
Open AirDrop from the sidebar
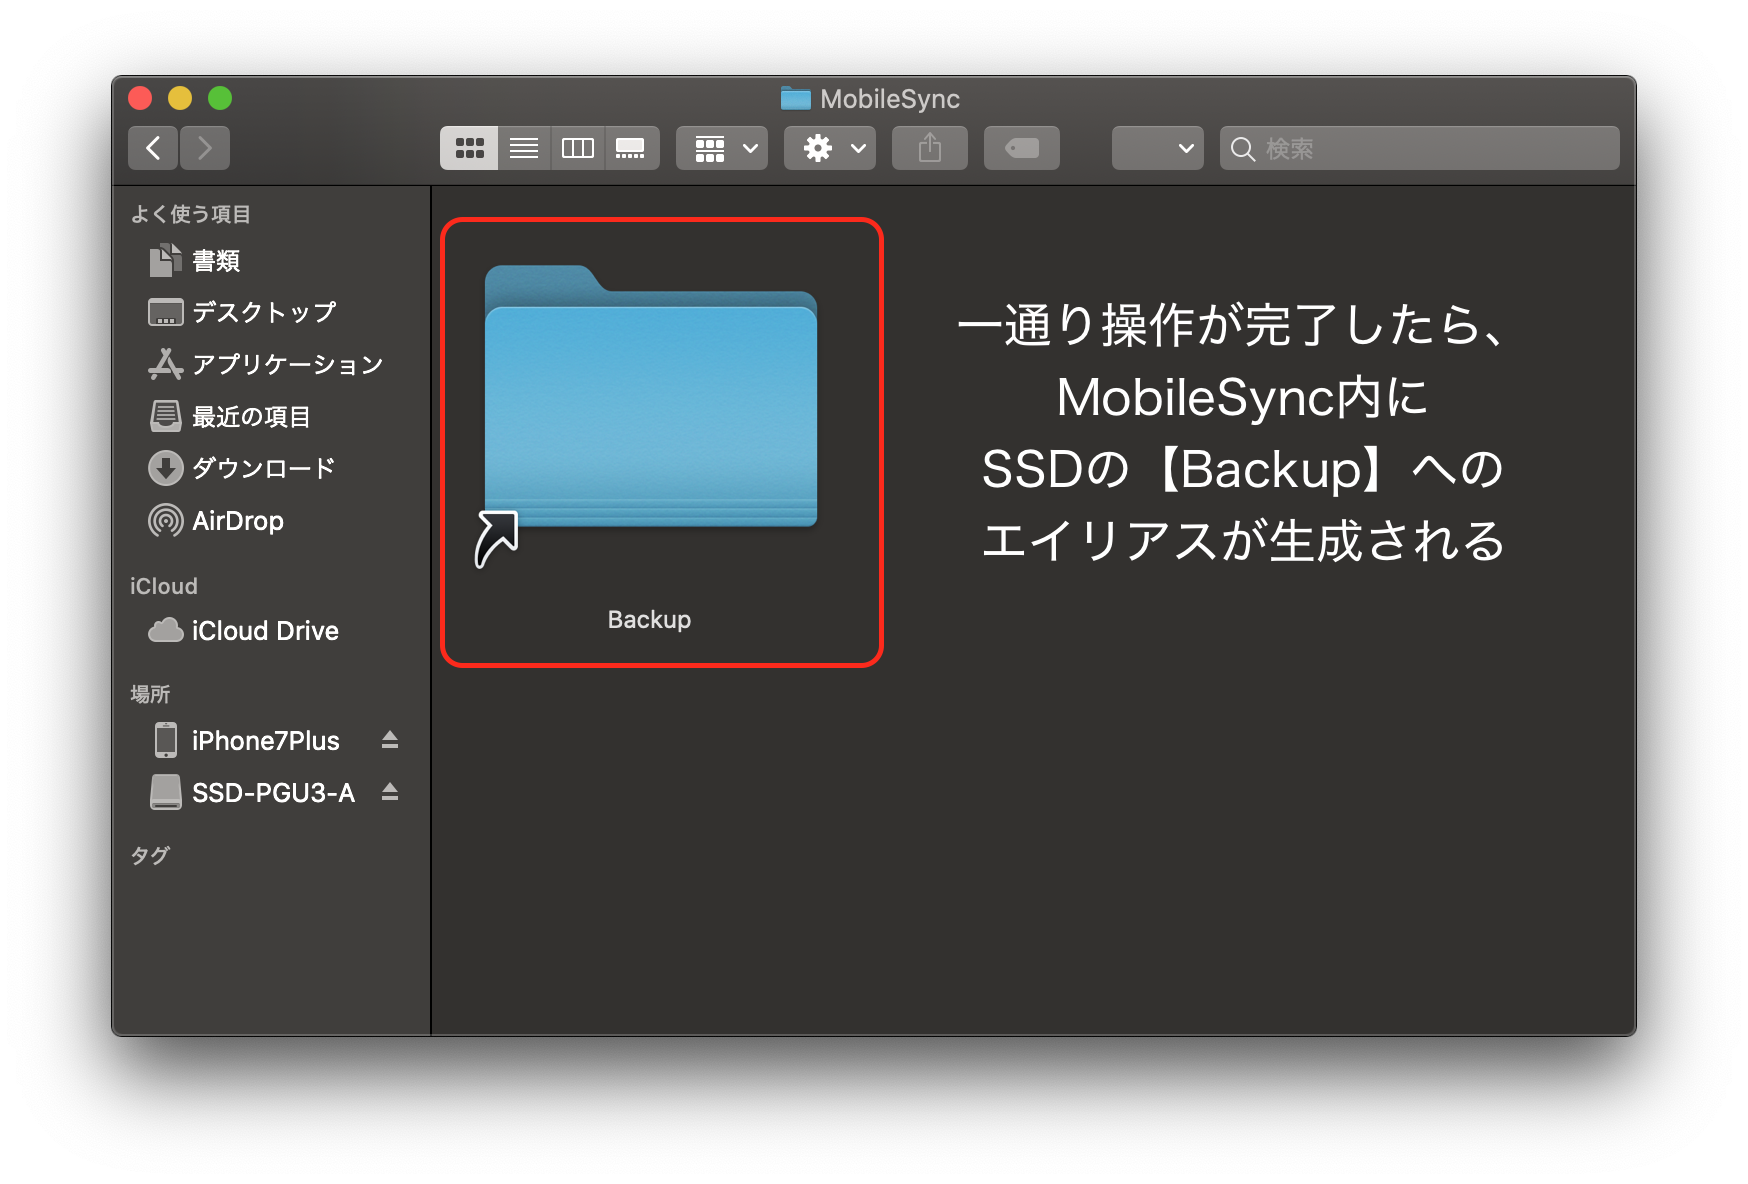click(237, 521)
